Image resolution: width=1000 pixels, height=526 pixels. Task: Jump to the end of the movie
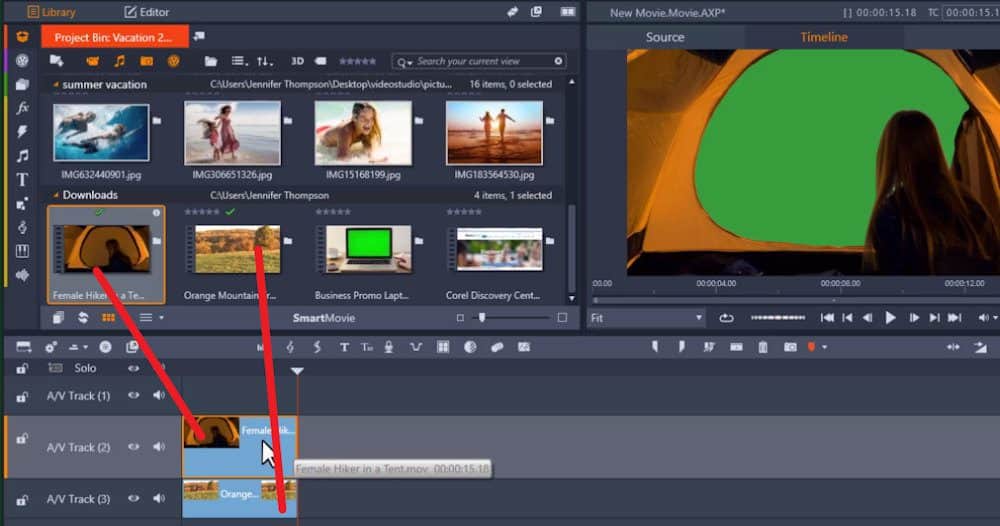pyautogui.click(x=954, y=318)
